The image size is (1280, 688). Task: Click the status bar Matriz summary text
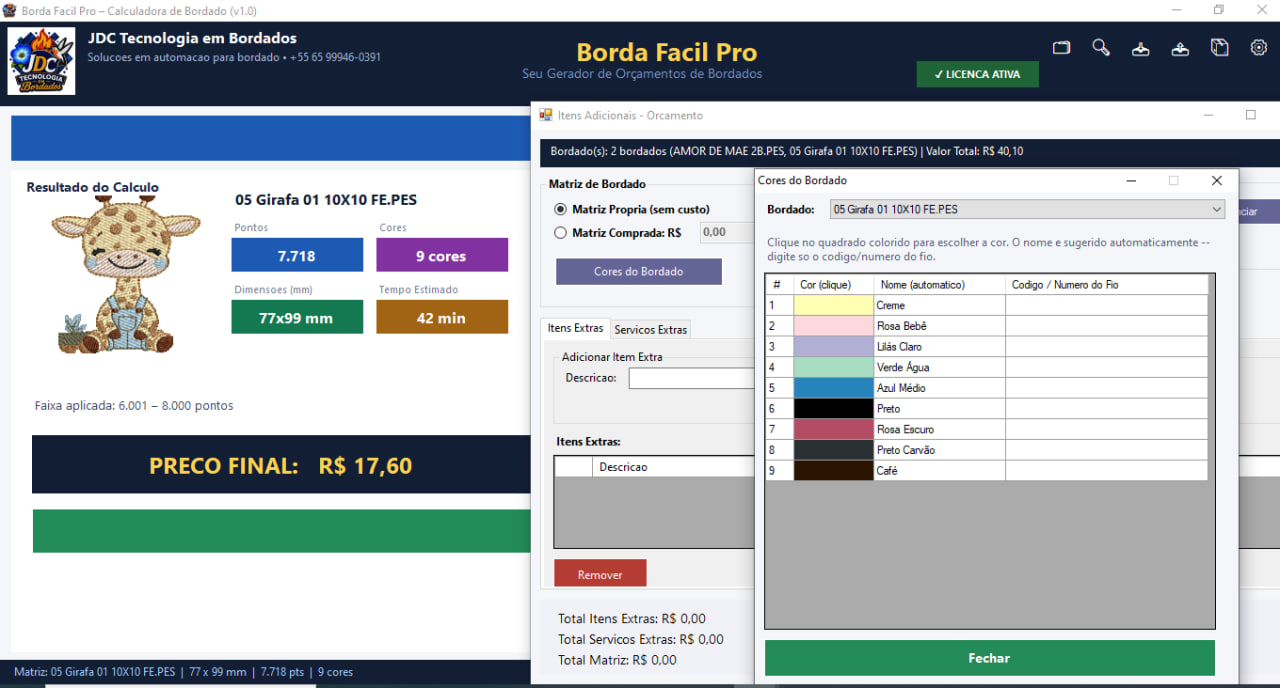point(183,672)
